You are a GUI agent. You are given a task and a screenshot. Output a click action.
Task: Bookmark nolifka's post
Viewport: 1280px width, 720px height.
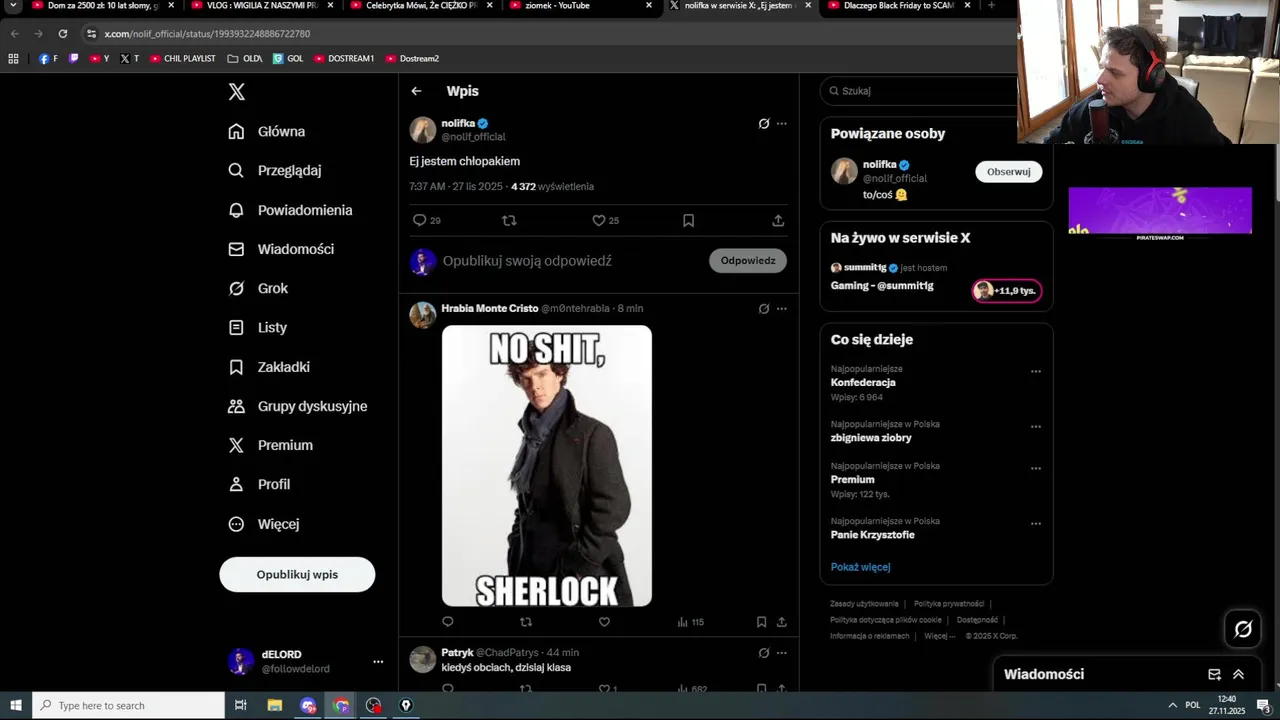tap(688, 220)
